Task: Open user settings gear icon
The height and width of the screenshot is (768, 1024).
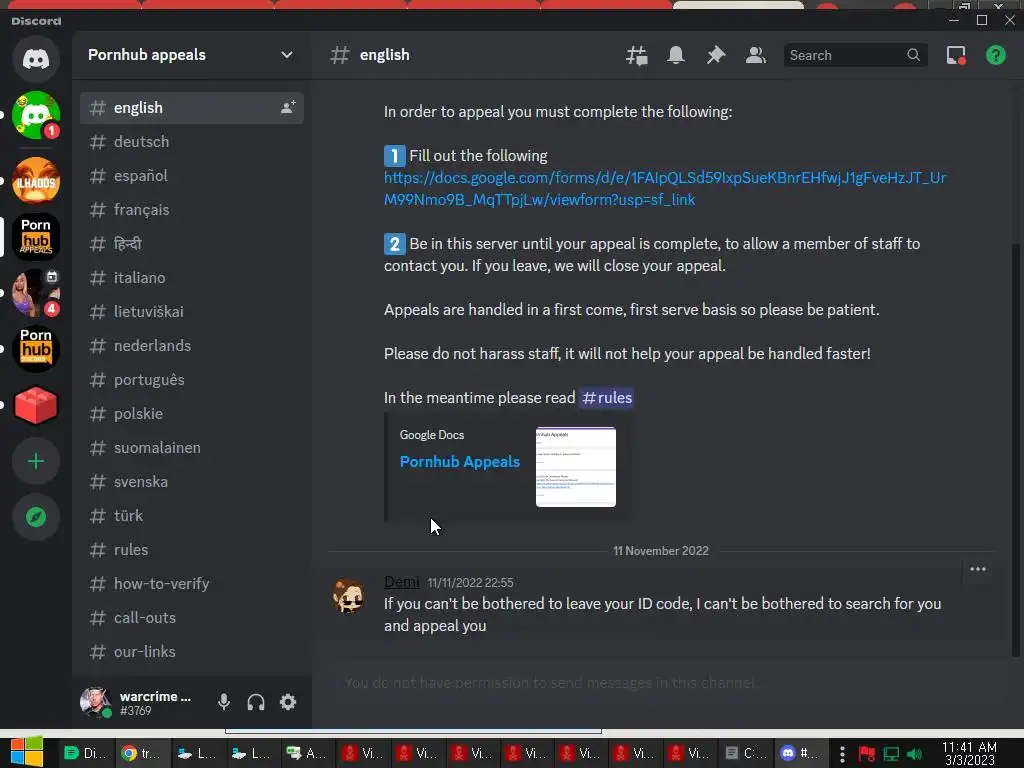Action: tap(288, 702)
